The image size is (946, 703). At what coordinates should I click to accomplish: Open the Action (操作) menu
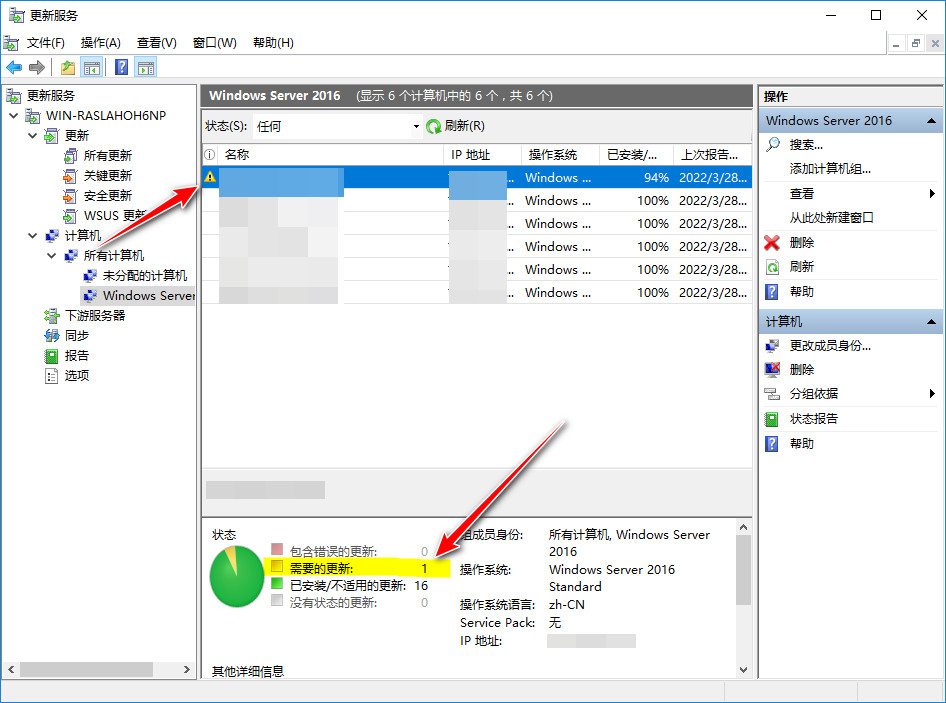(x=101, y=43)
